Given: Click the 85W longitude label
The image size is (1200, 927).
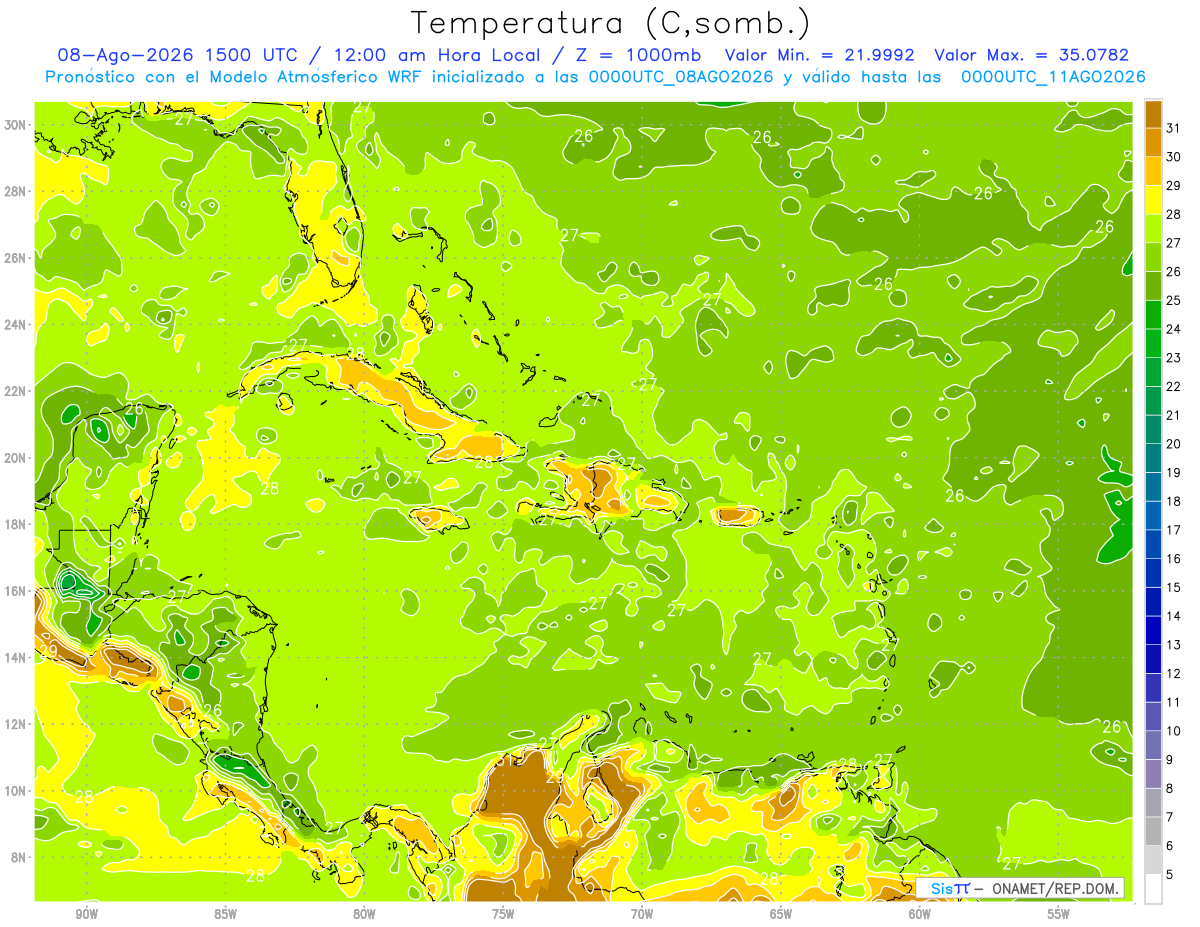Looking at the screenshot, I should point(225,913).
